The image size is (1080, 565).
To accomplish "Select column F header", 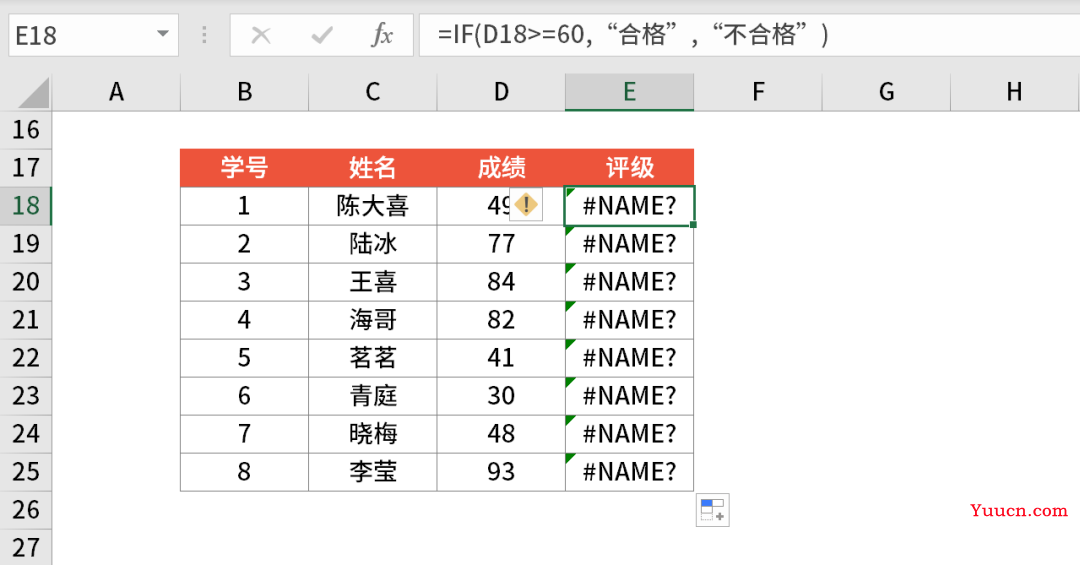I will [x=758, y=92].
